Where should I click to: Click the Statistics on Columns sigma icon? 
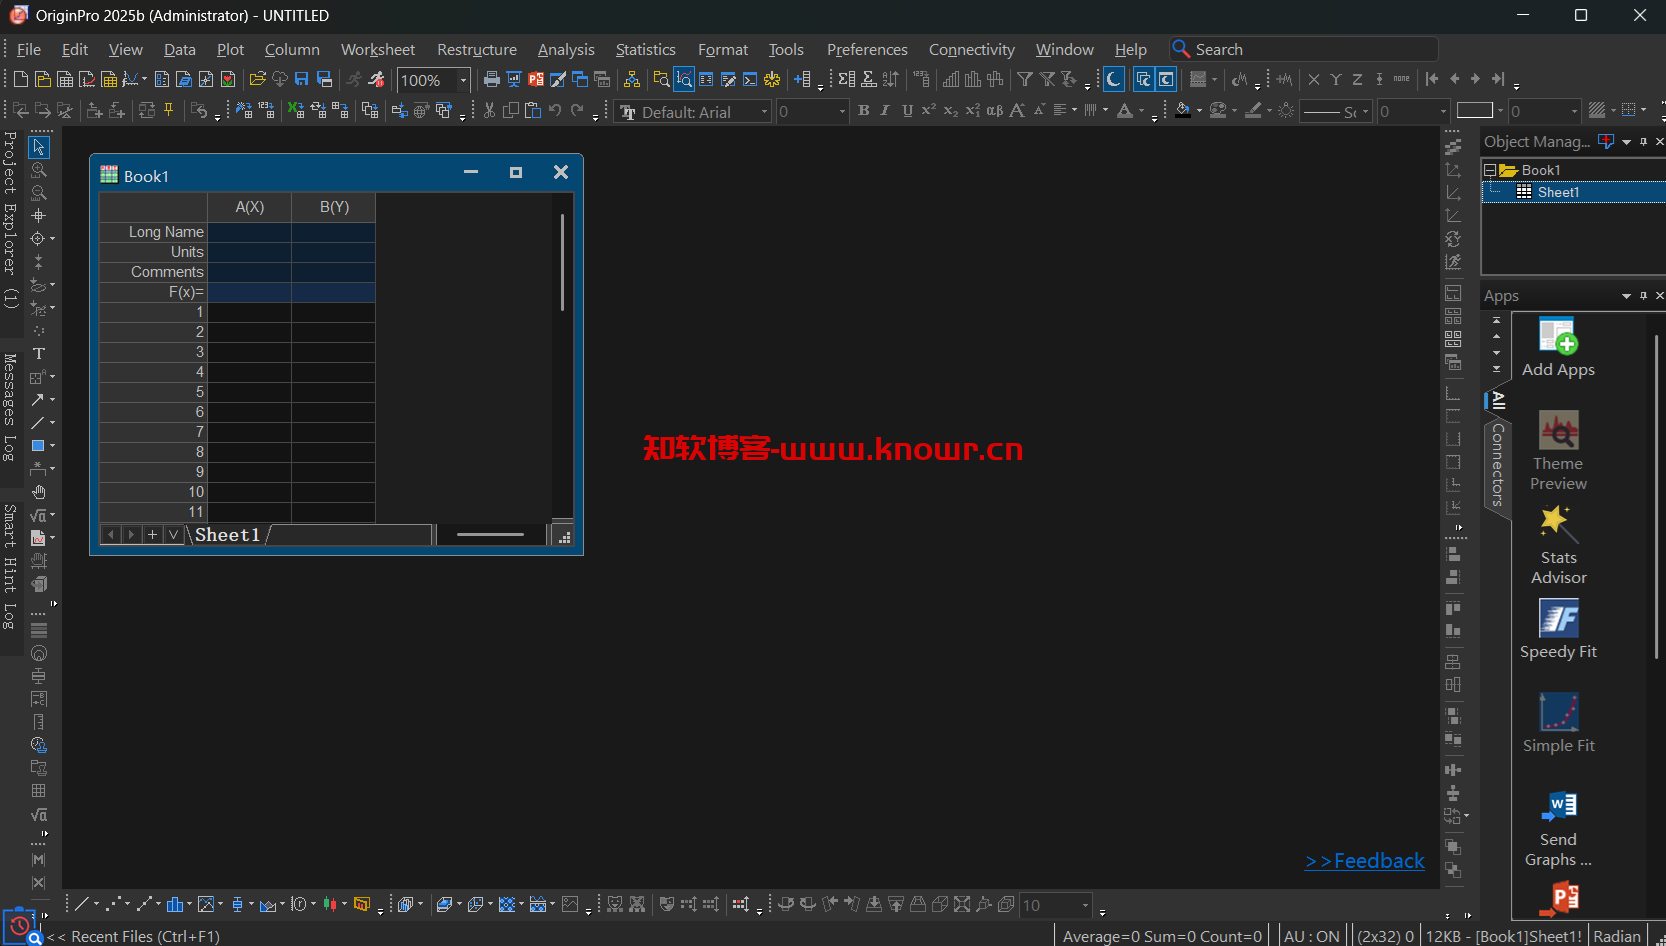[x=847, y=79]
